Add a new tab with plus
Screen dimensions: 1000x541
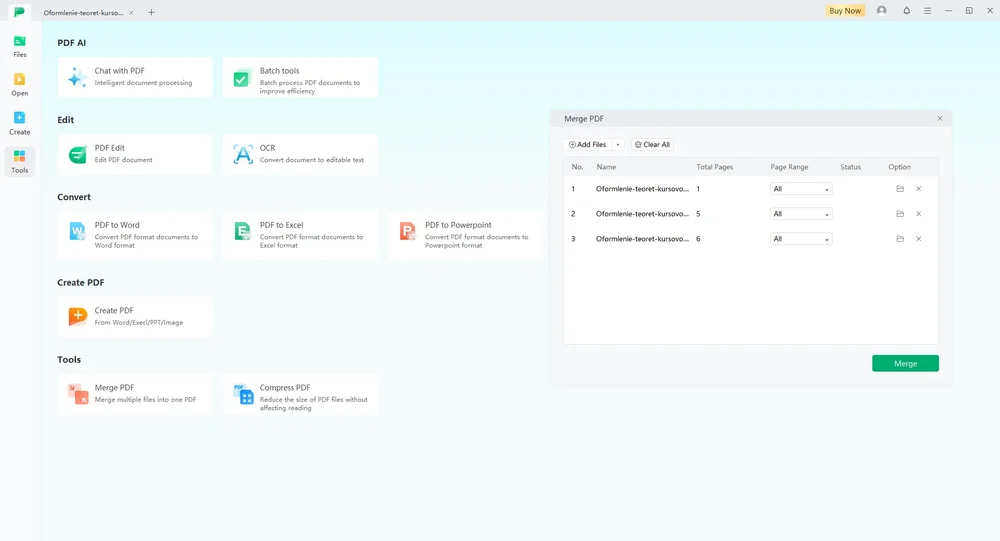tap(151, 12)
